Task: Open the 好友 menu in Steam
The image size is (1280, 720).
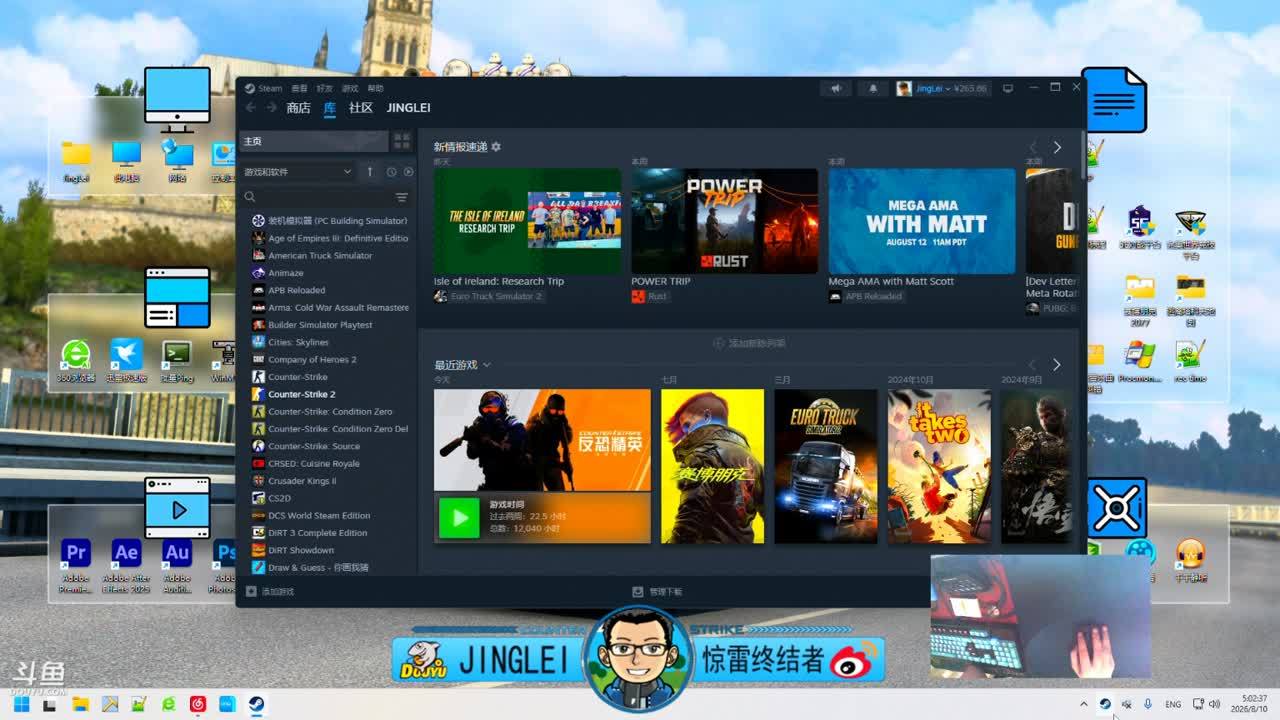Action: pyautogui.click(x=325, y=88)
